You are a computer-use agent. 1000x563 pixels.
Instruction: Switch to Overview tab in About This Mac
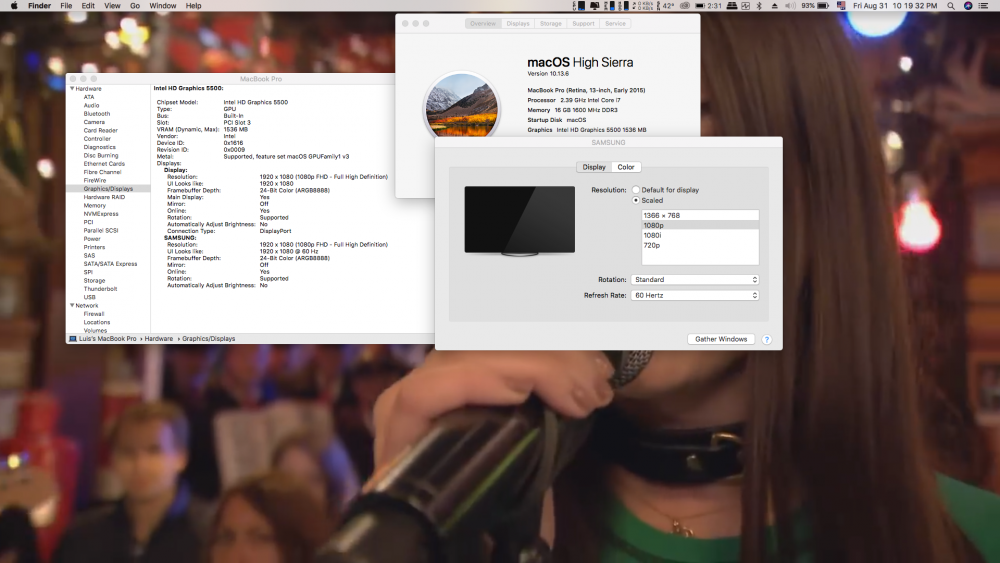click(x=483, y=24)
